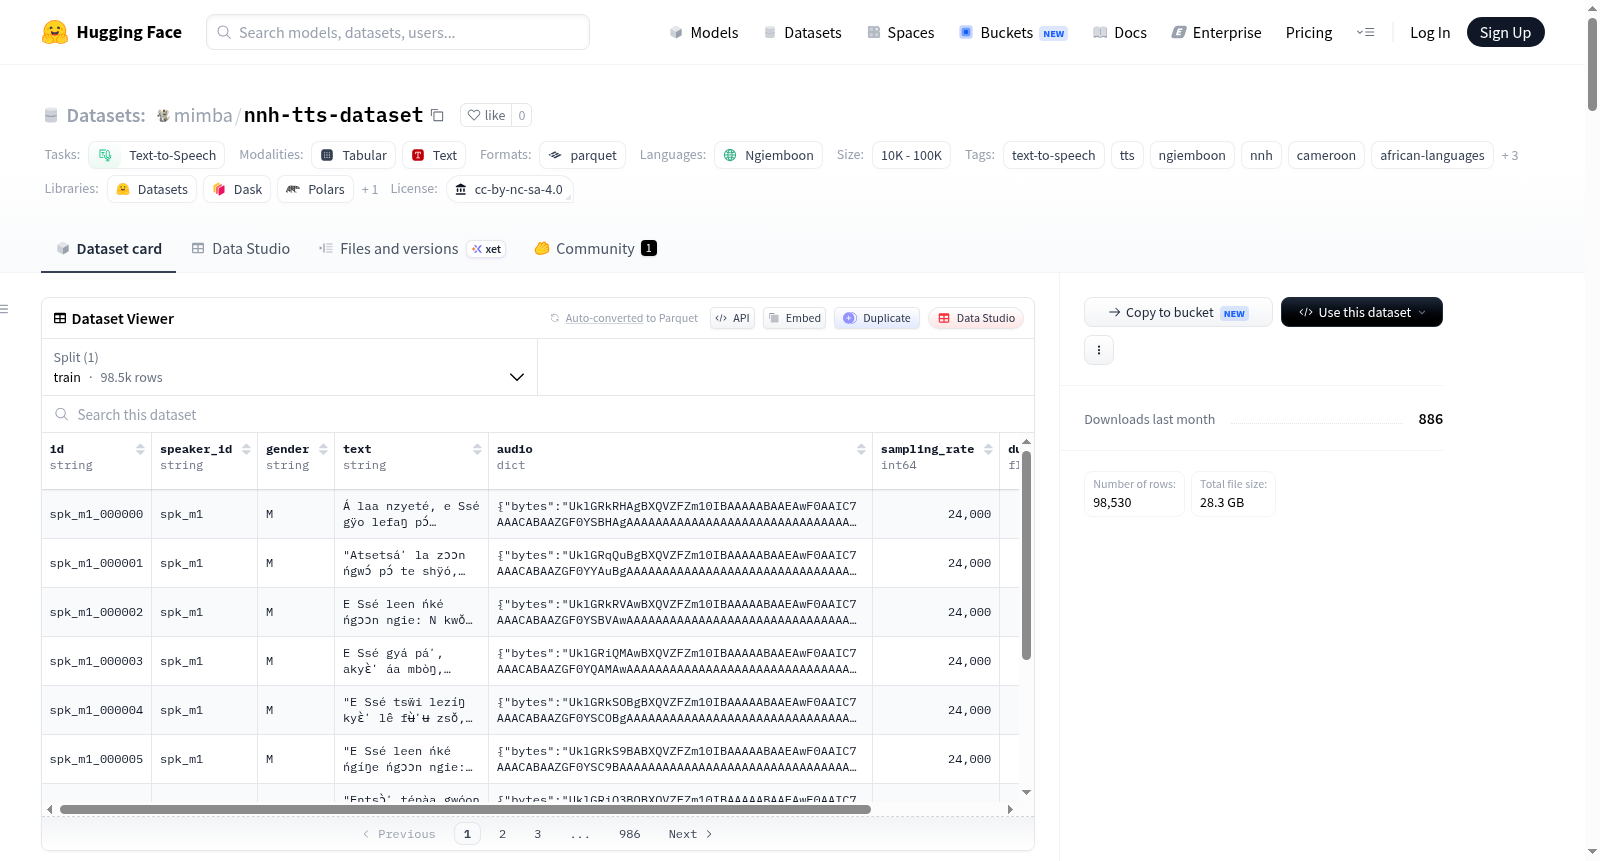Copy dataset name with copy icon
This screenshot has height=861, width=1600.
tap(437, 115)
